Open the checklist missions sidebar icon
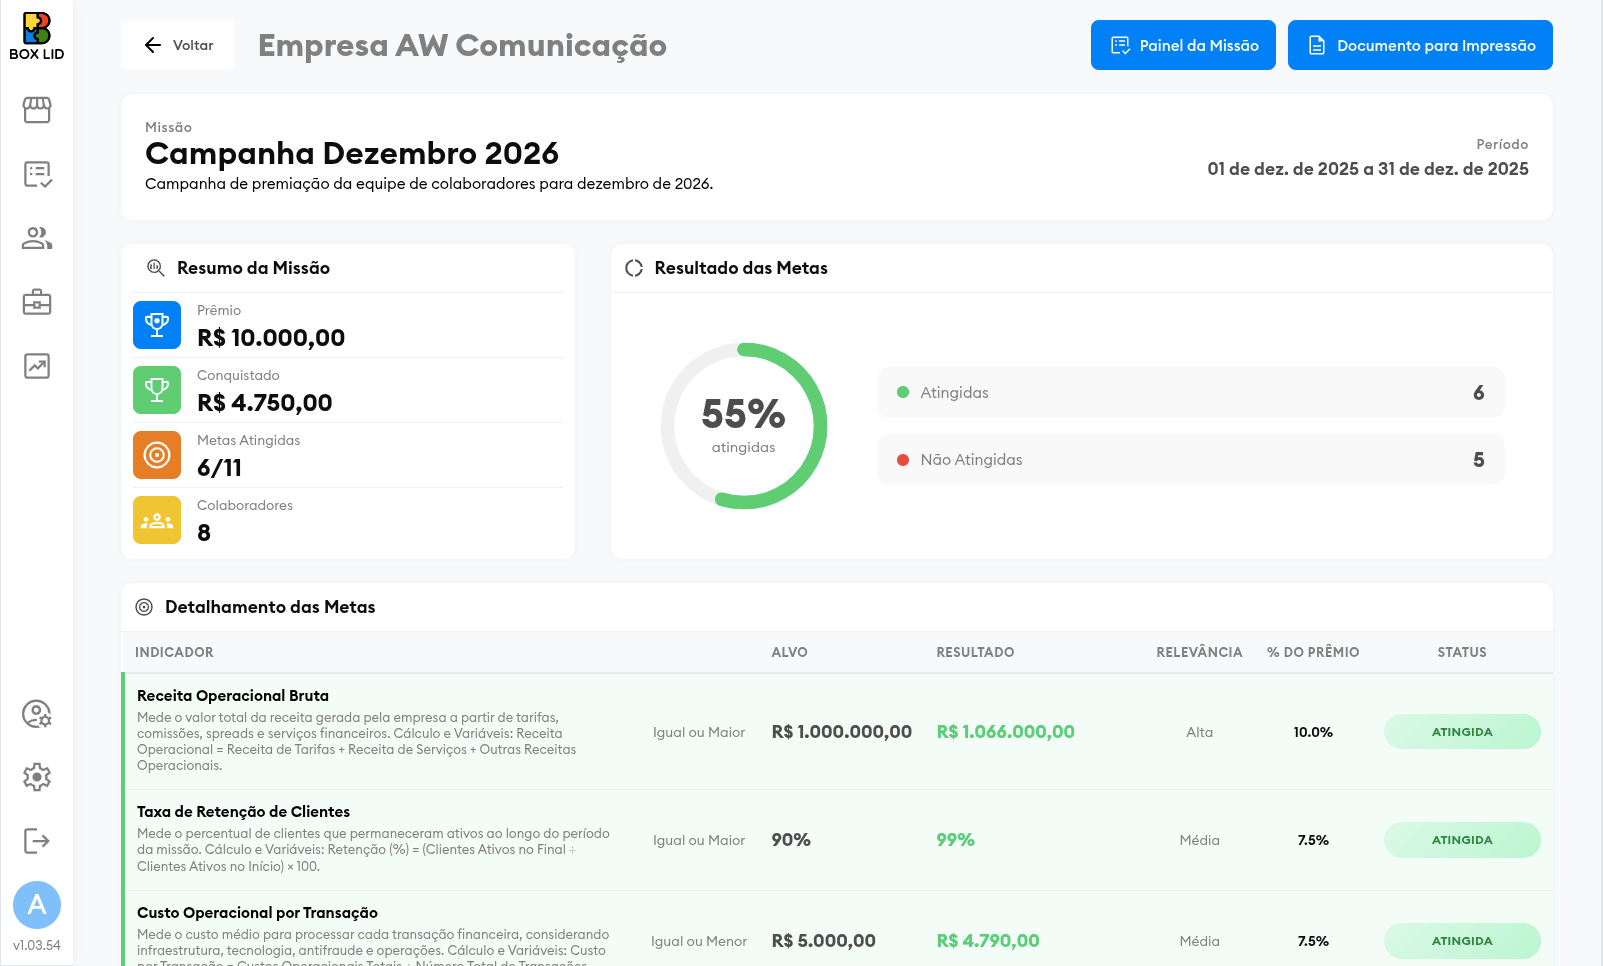1603x966 pixels. click(37, 174)
